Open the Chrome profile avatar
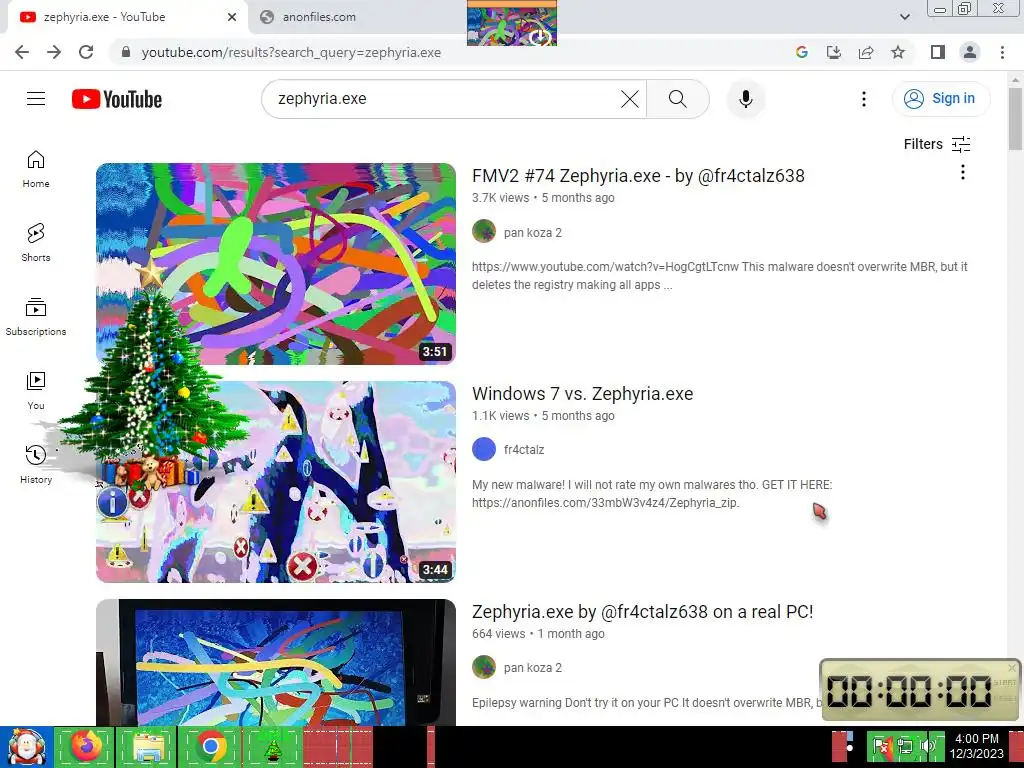This screenshot has width=1024, height=768. pyautogui.click(x=970, y=52)
